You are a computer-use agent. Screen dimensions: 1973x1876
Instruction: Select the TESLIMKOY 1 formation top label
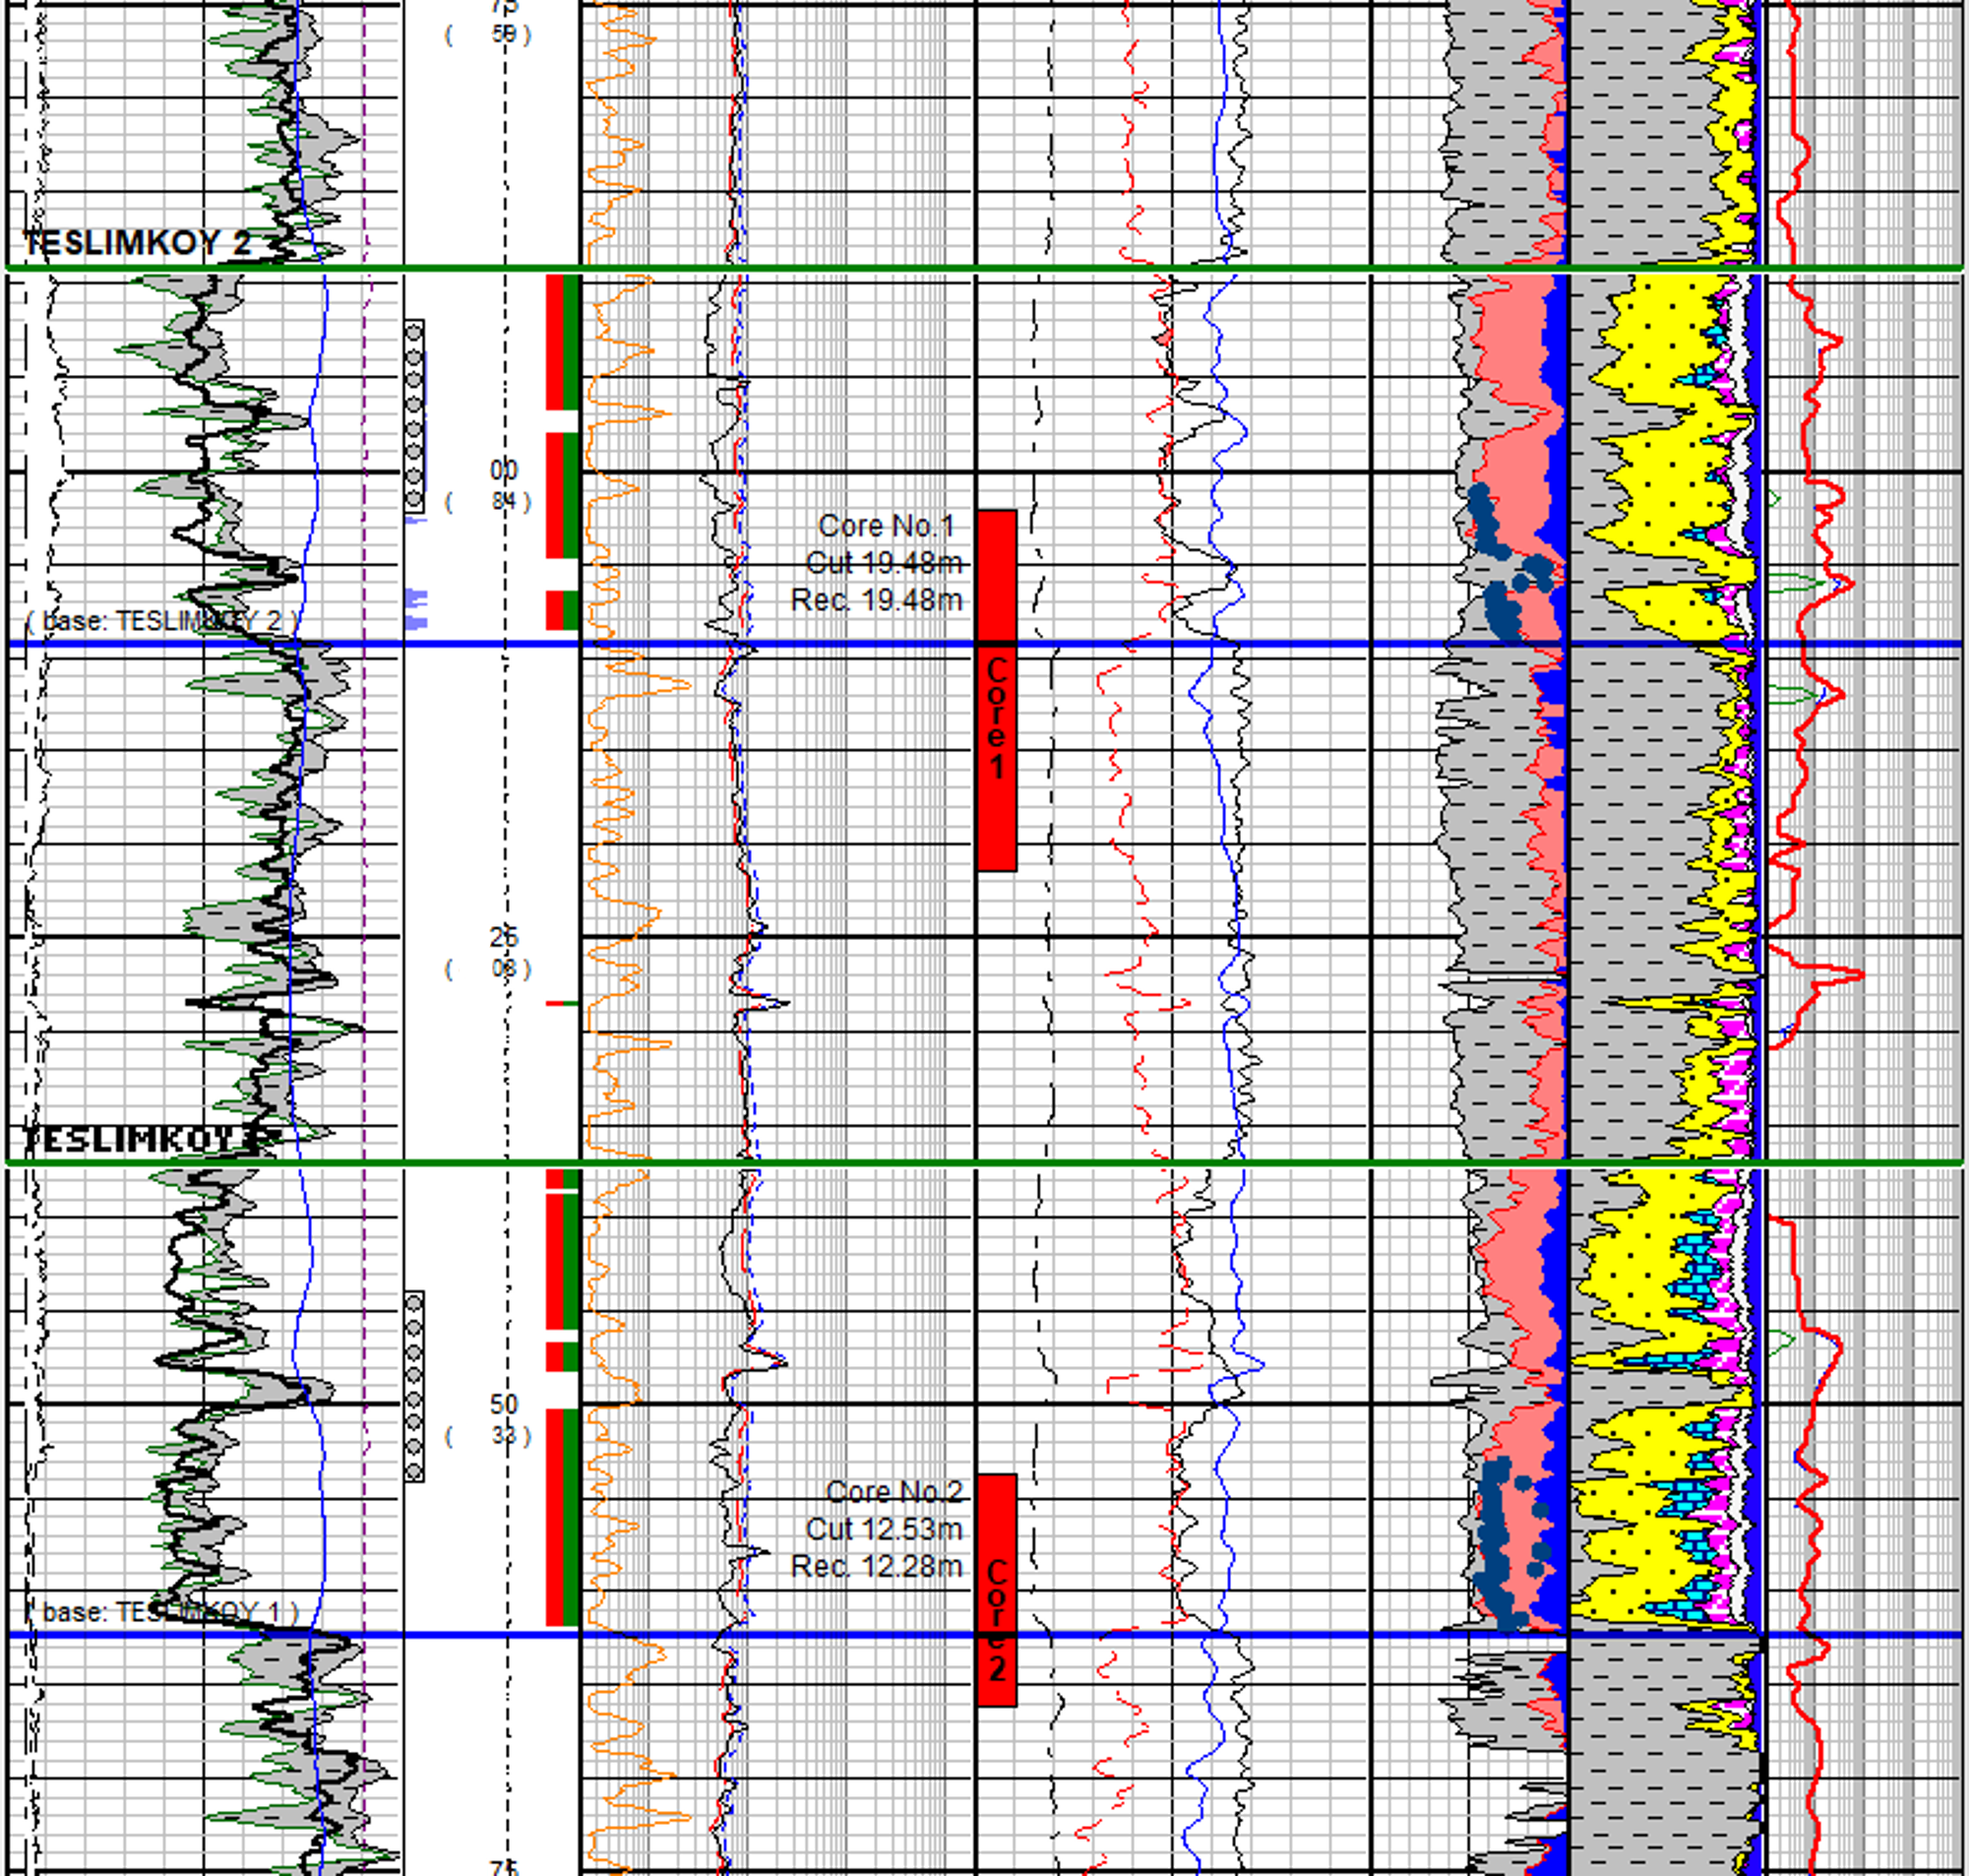(140, 1139)
